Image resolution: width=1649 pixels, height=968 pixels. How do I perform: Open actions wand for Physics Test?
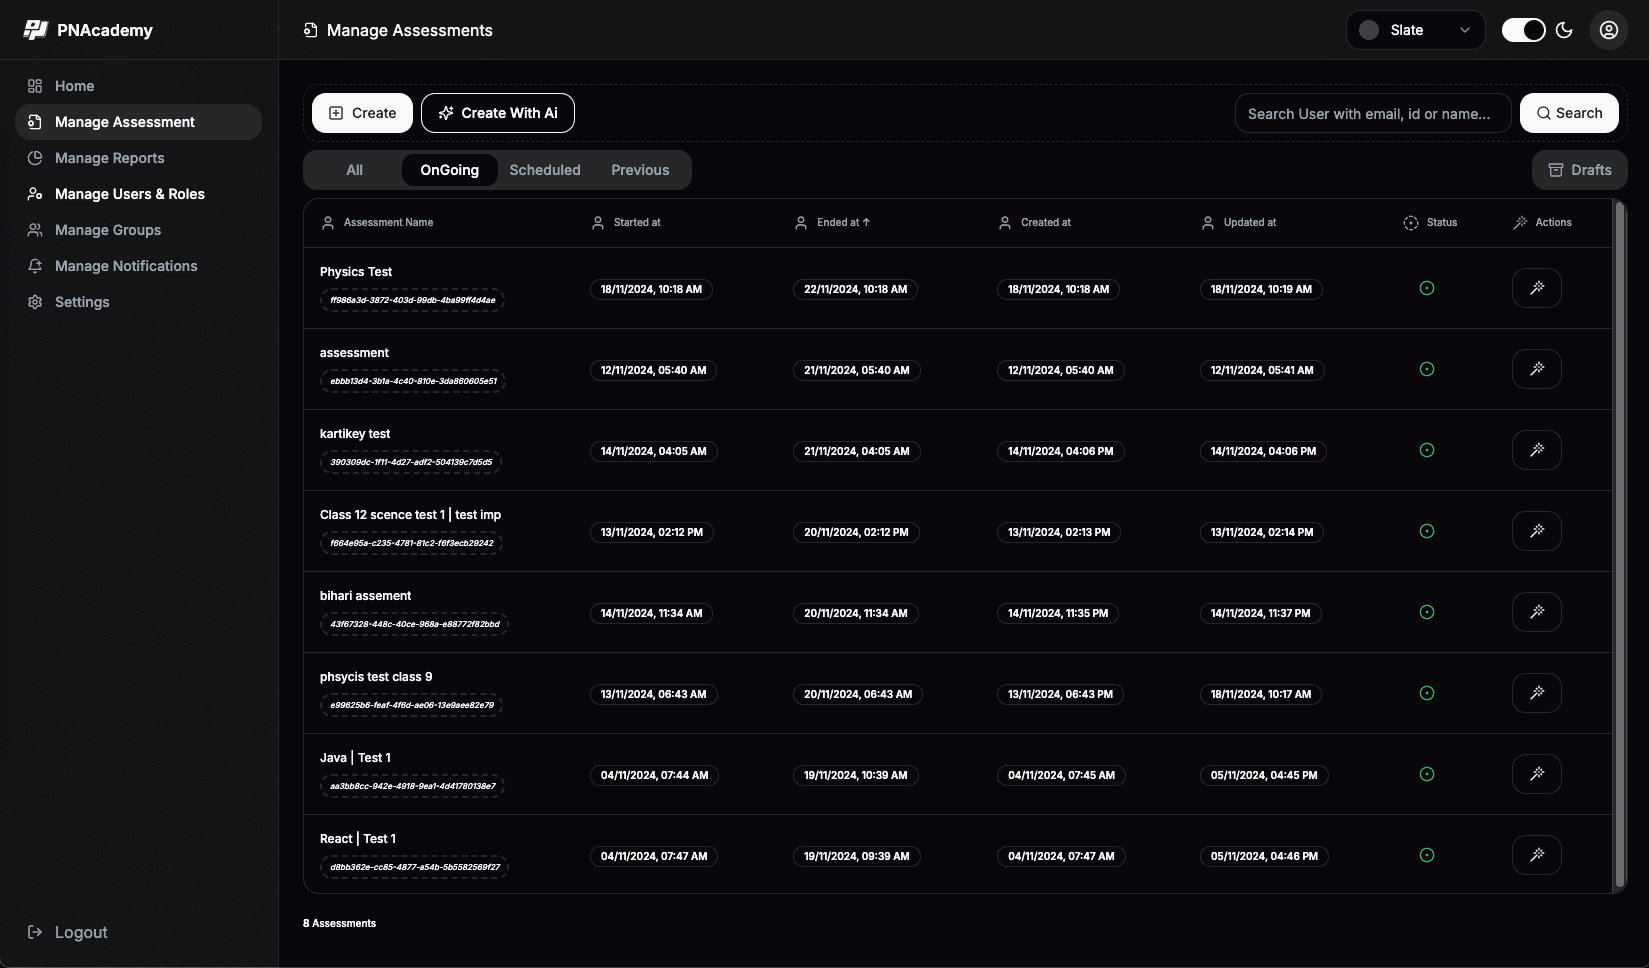(1536, 288)
